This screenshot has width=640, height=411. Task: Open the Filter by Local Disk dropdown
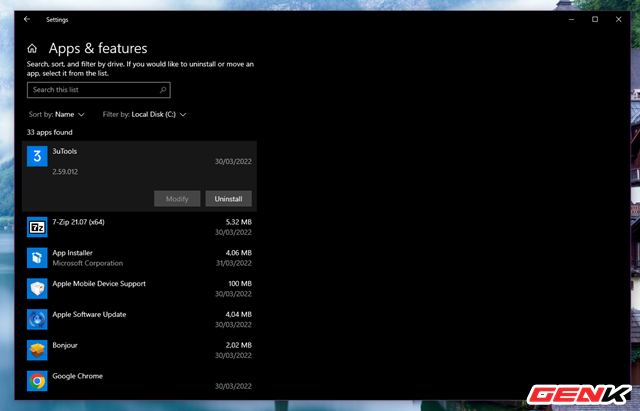pos(145,114)
